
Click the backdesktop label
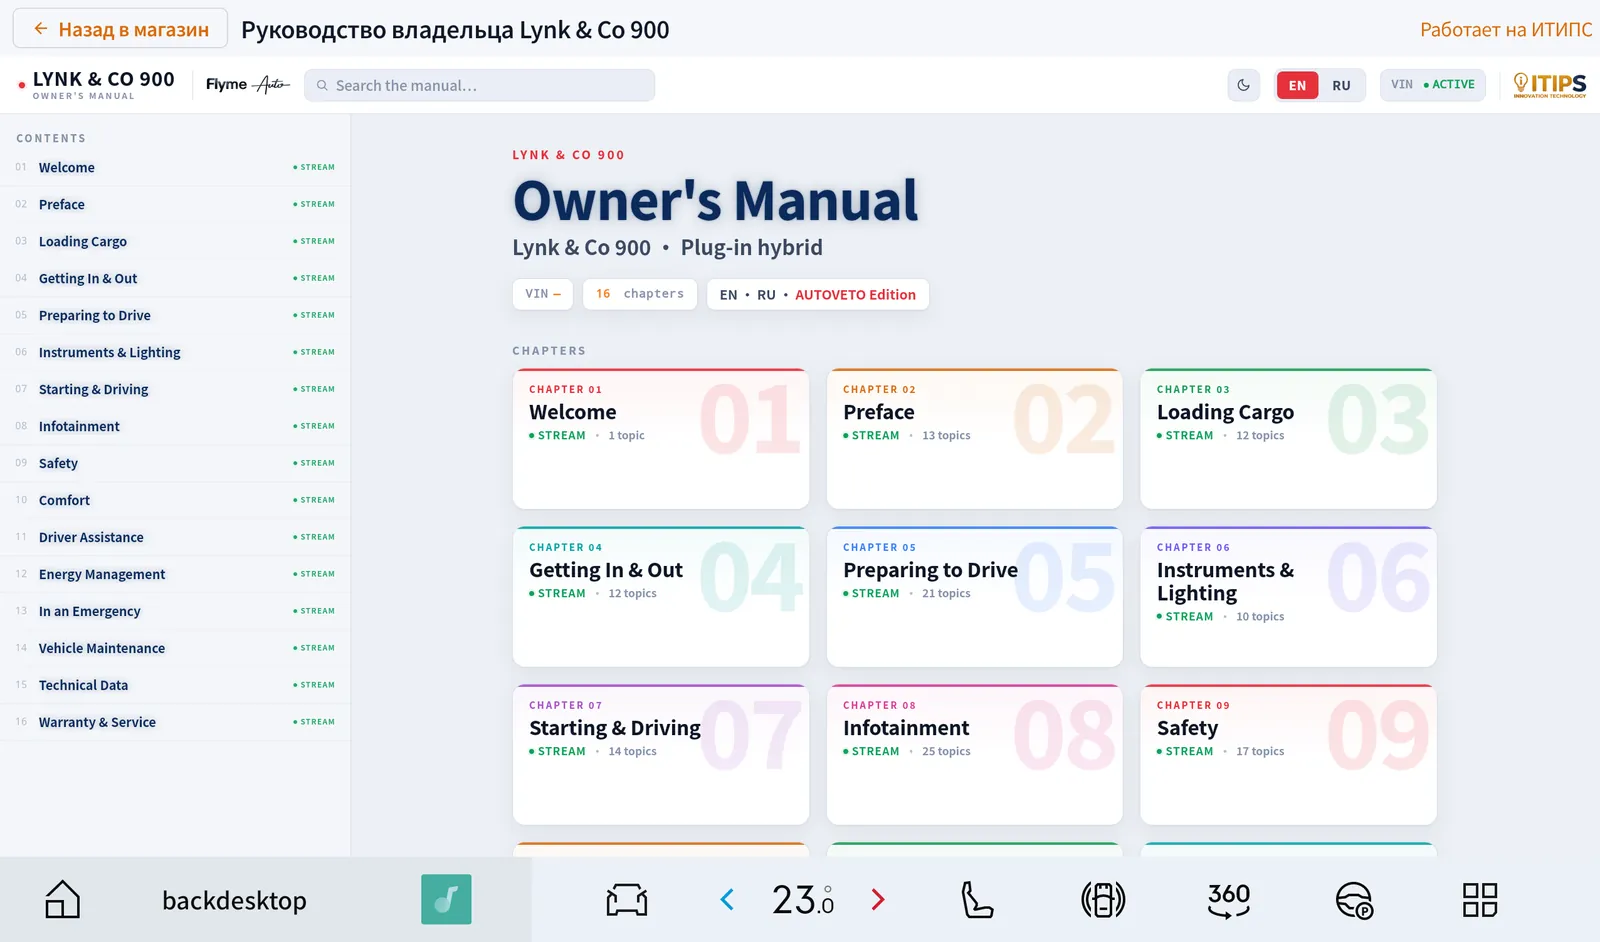pyautogui.click(x=234, y=900)
